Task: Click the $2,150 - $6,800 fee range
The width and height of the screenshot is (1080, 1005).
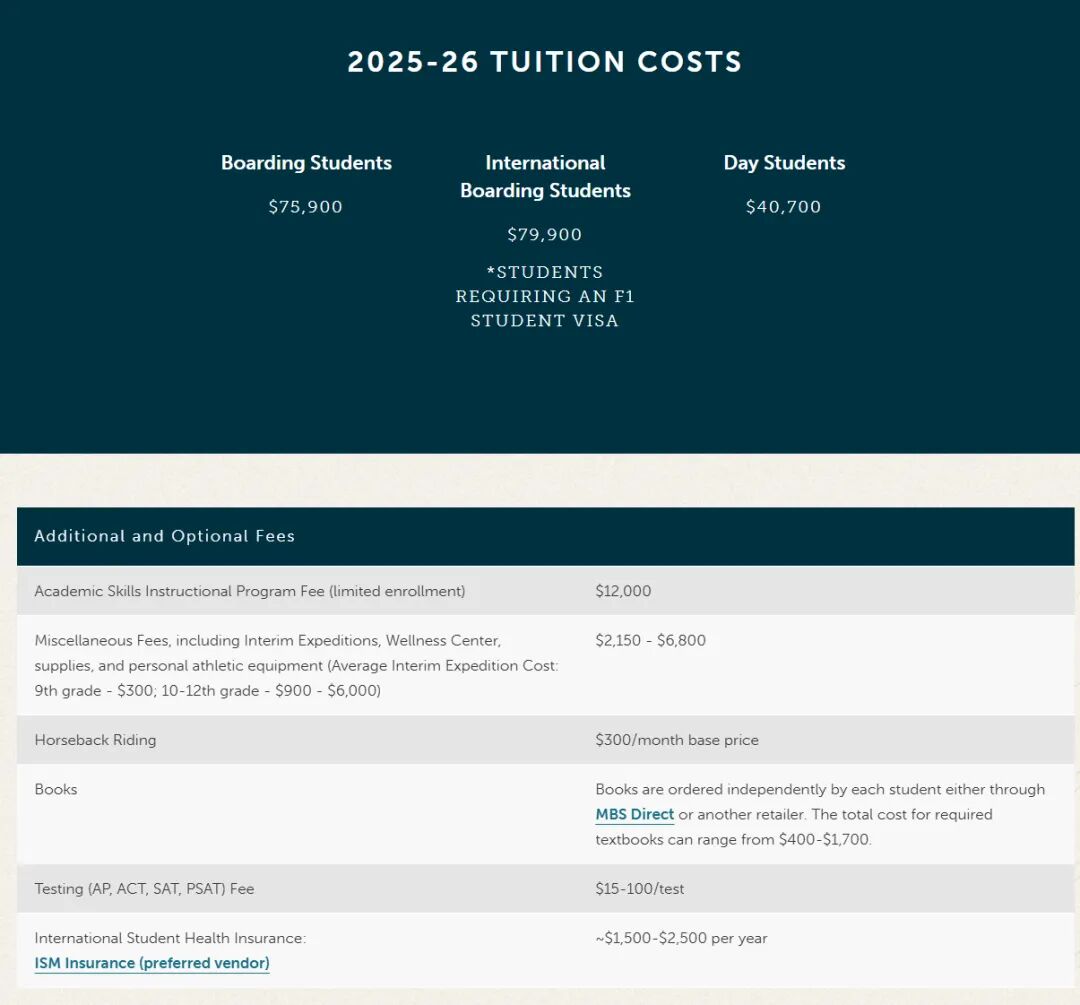Action: tap(650, 640)
